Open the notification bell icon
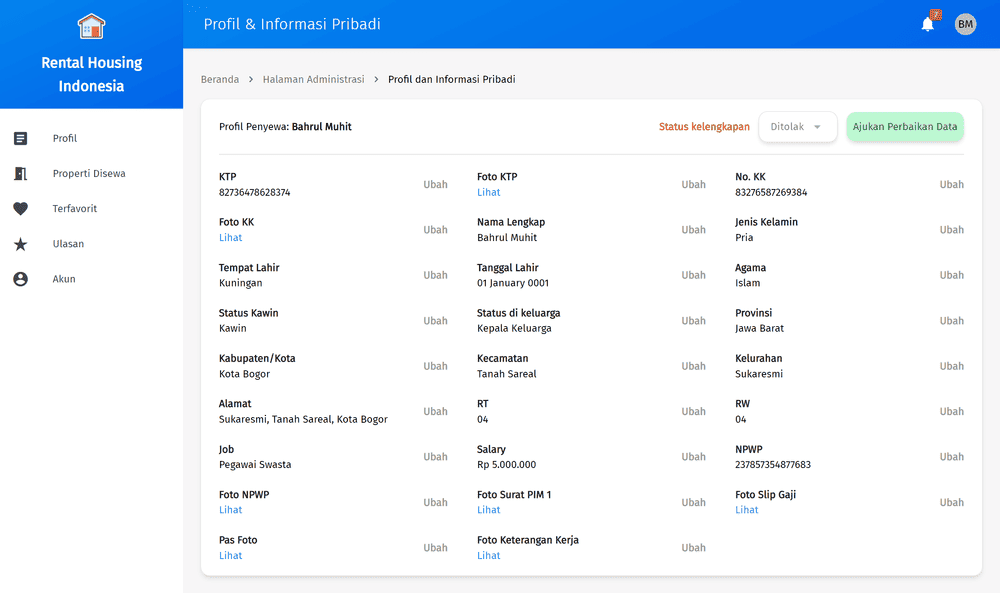 coord(928,25)
